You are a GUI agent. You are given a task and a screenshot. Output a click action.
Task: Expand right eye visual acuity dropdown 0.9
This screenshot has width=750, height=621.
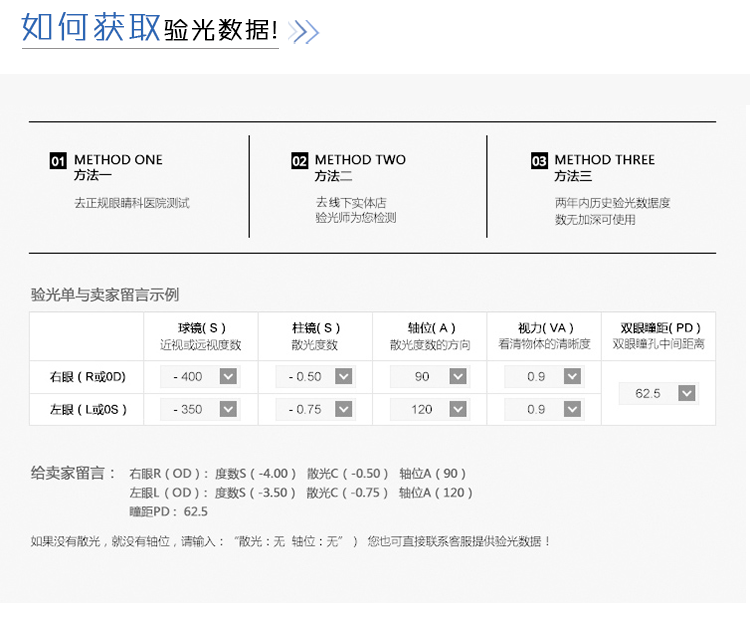coord(544,377)
